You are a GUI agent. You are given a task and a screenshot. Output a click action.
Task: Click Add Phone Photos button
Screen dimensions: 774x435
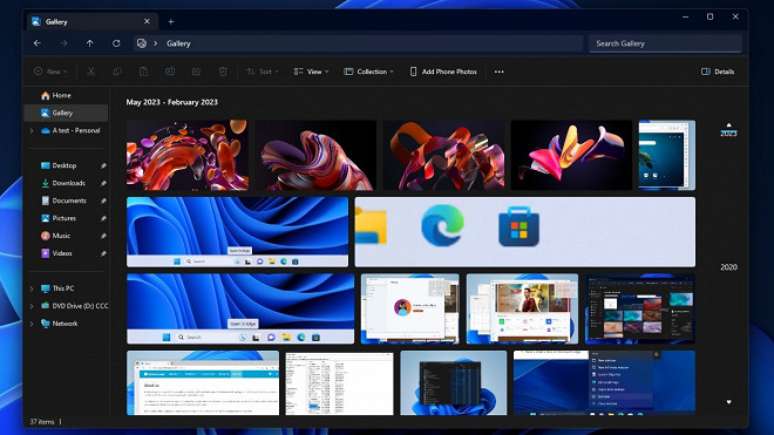pos(443,72)
